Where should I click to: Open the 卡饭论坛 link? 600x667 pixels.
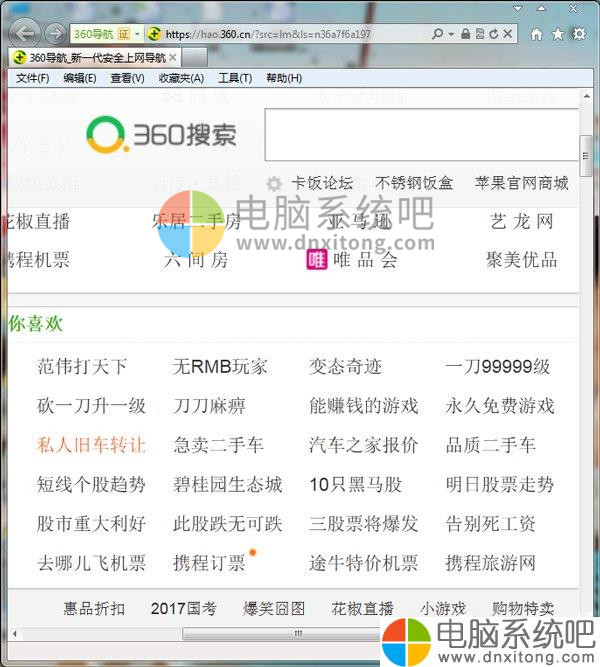[x=322, y=183]
